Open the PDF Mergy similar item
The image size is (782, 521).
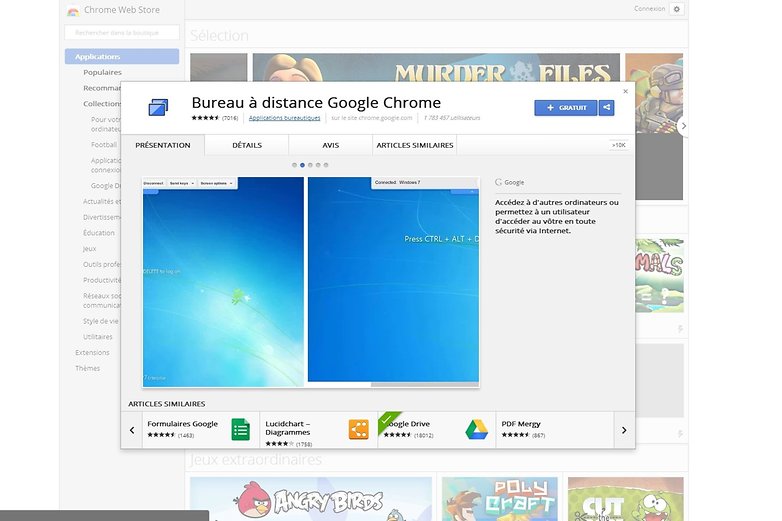coord(555,430)
